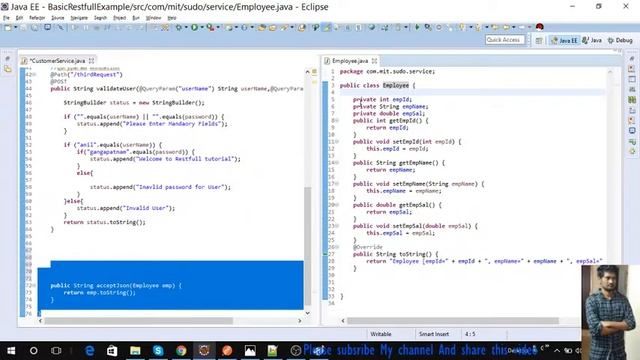Click the red JBoss icon in toolbar
The image size is (640, 360).
[x=540, y=27]
